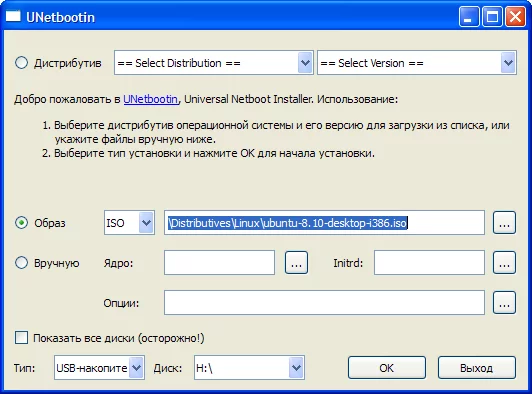Image resolution: width=532 pixels, height=394 pixels.
Task: Browse for Опции config file
Action: click(x=504, y=302)
